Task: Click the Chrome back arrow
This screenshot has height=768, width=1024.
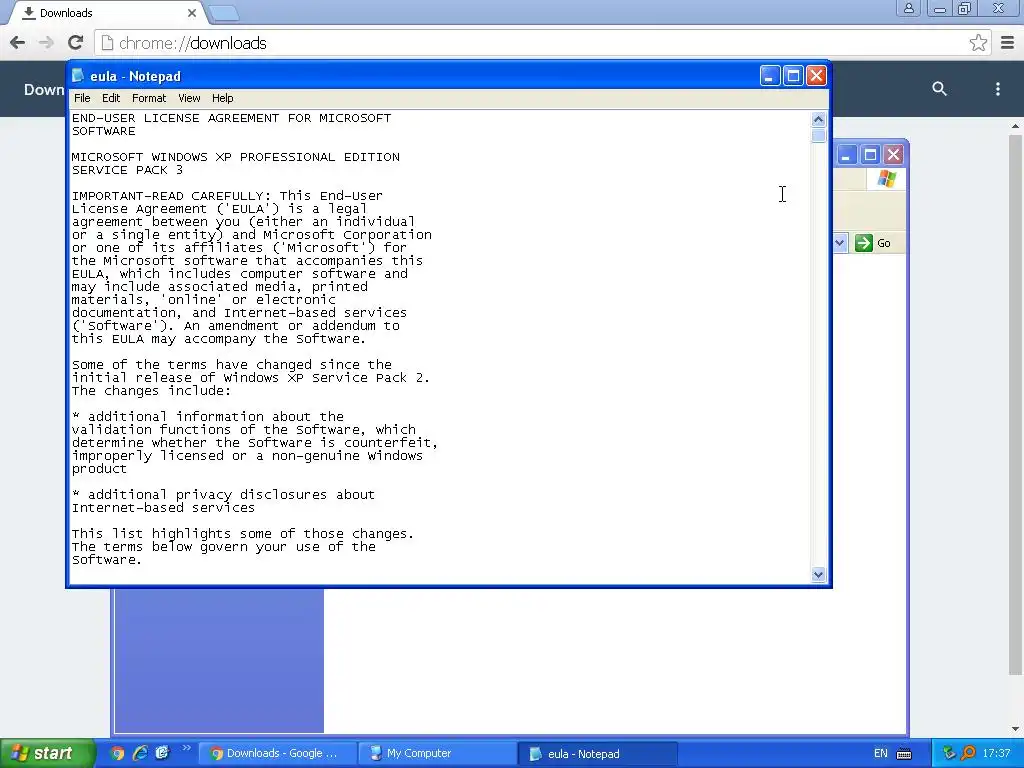Action: (18, 43)
